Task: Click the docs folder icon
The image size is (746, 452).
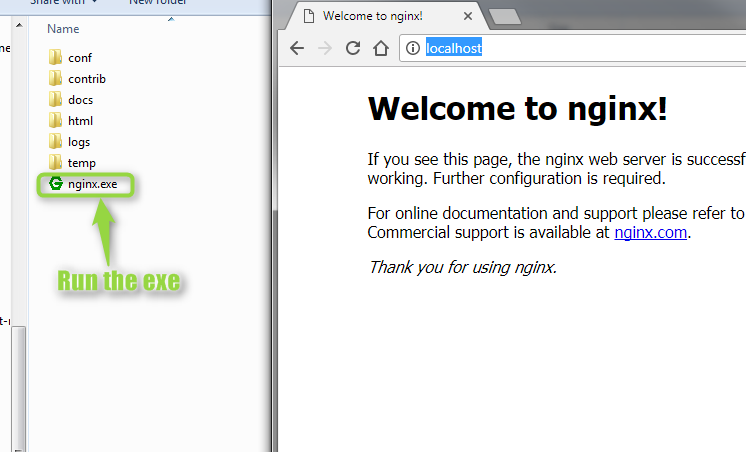Action: pyautogui.click(x=55, y=99)
